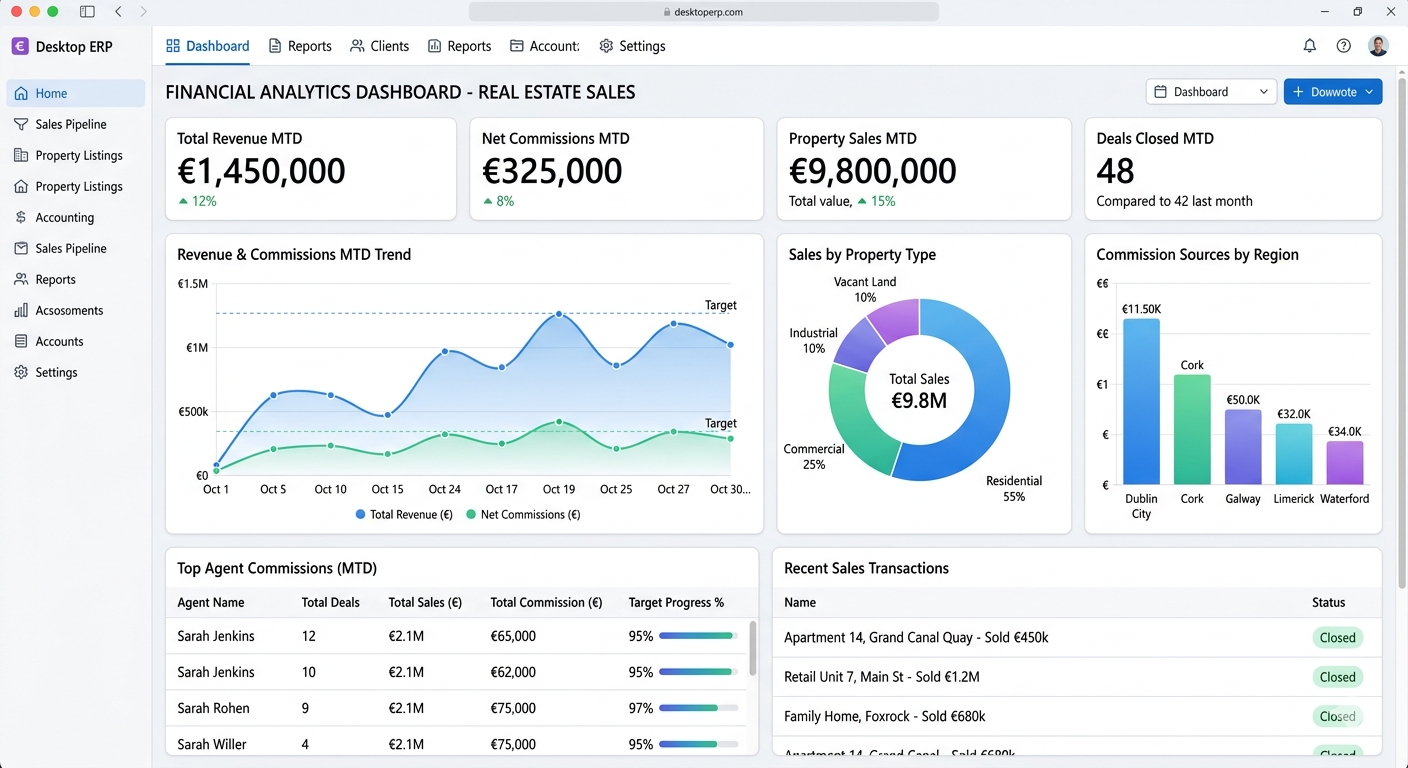Open the Dashboard view selector dropdown

(1210, 91)
